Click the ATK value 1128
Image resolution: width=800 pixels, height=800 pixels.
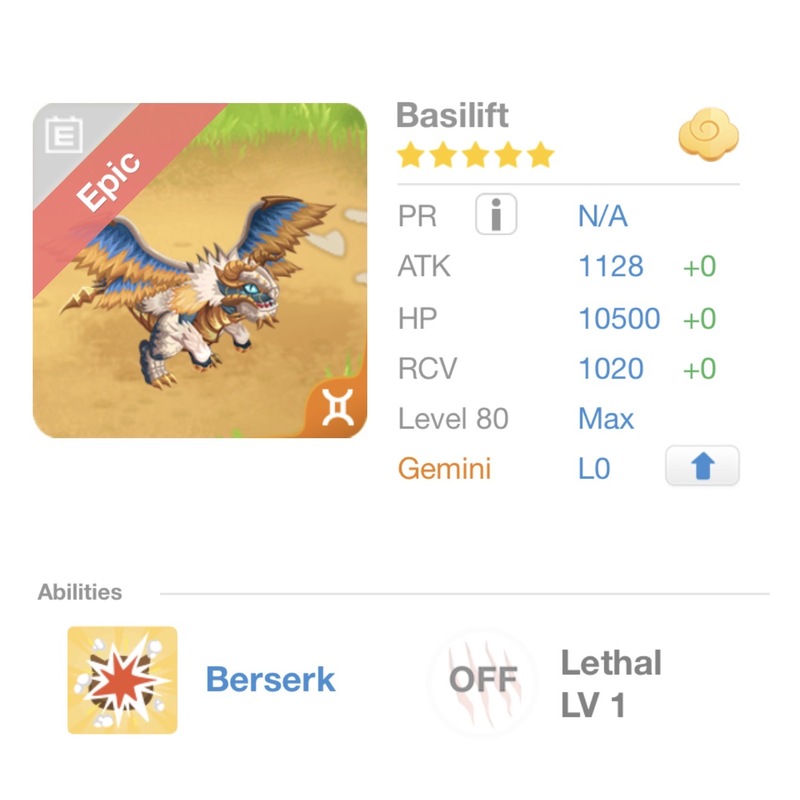(x=611, y=267)
